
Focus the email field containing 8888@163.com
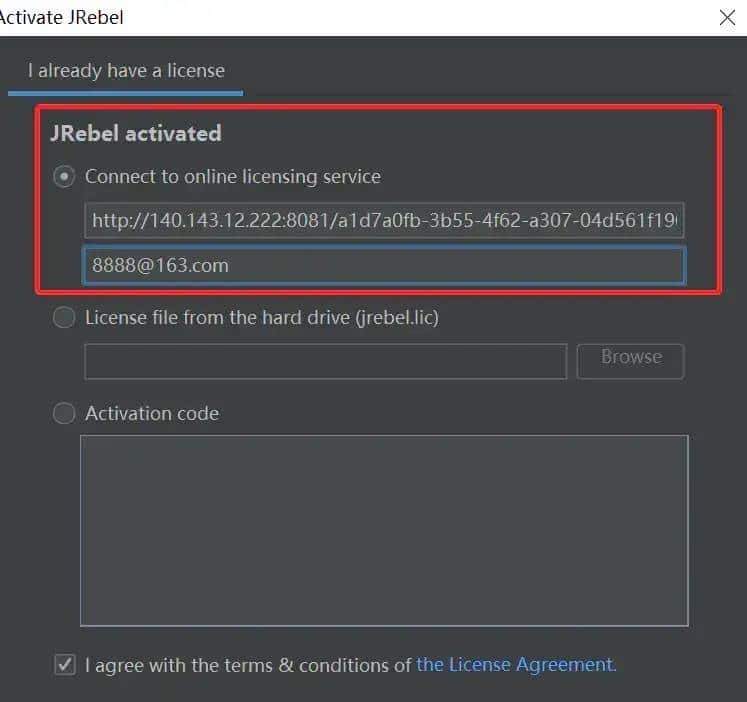pos(385,266)
